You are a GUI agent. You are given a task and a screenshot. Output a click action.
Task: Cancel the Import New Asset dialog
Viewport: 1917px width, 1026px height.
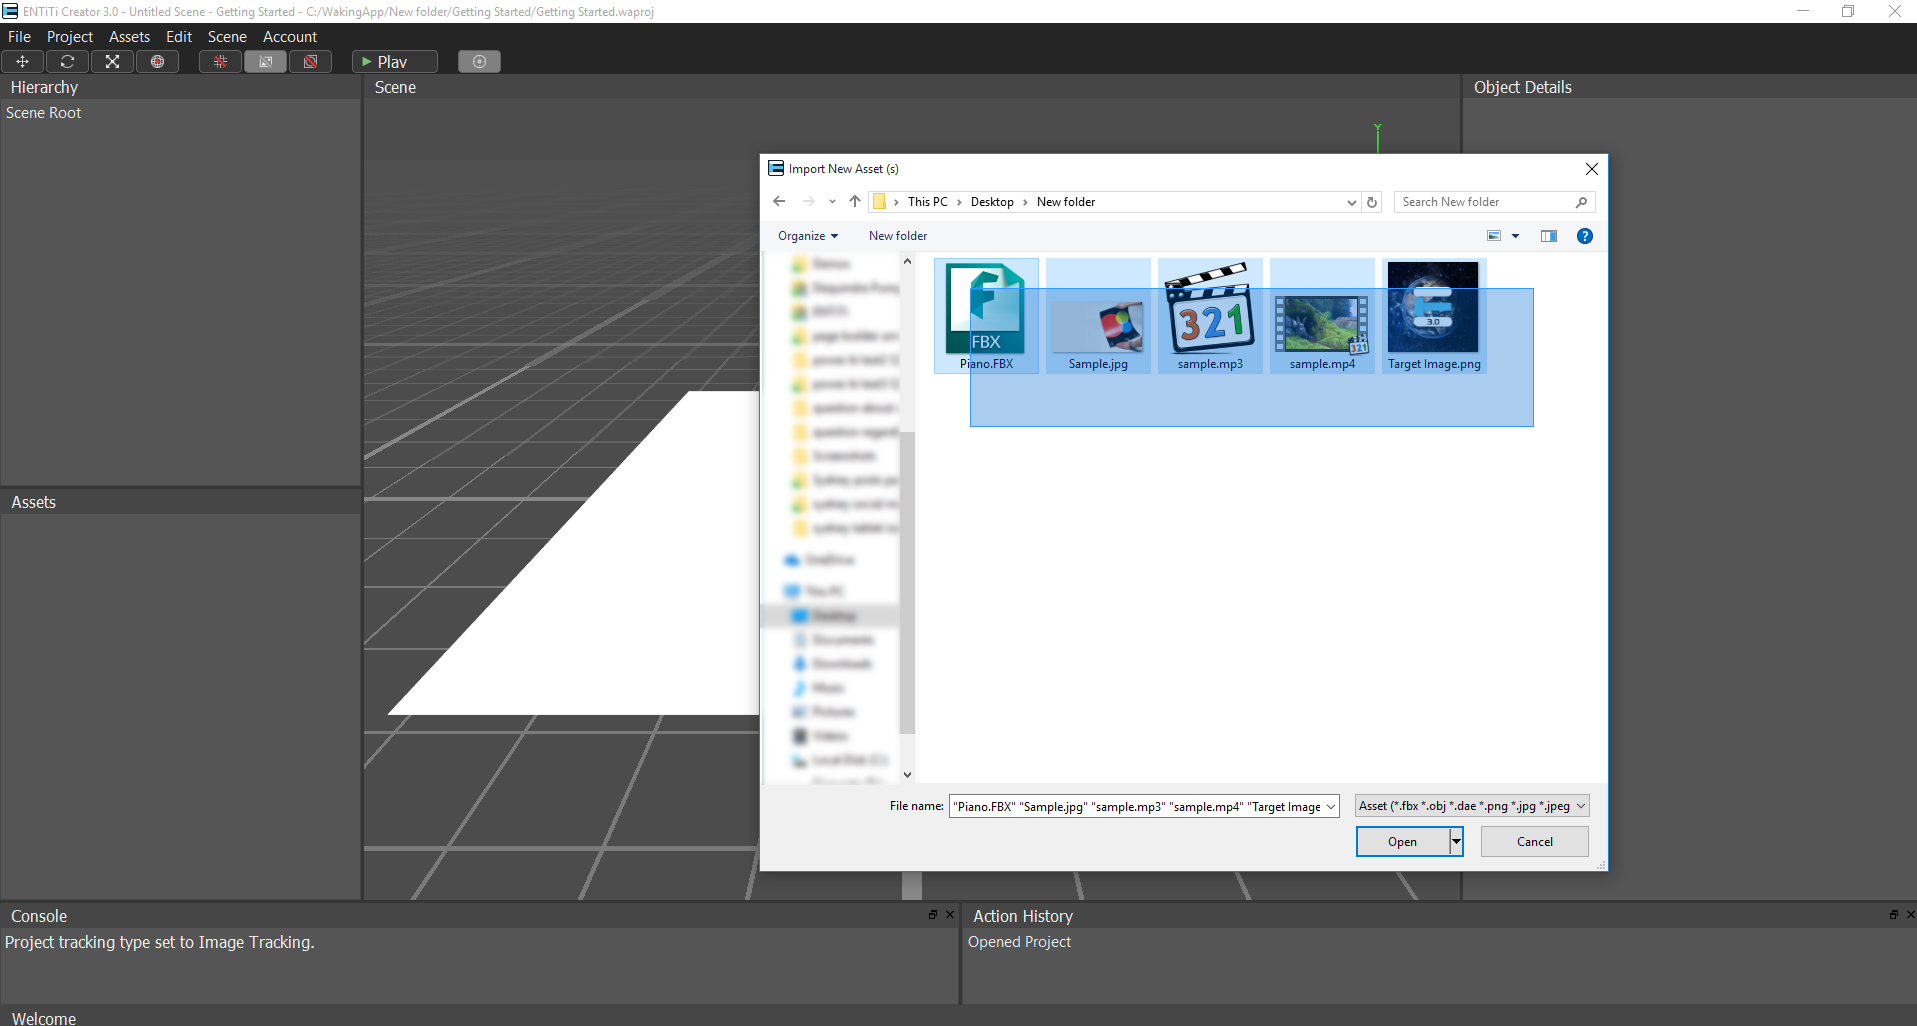click(x=1535, y=842)
